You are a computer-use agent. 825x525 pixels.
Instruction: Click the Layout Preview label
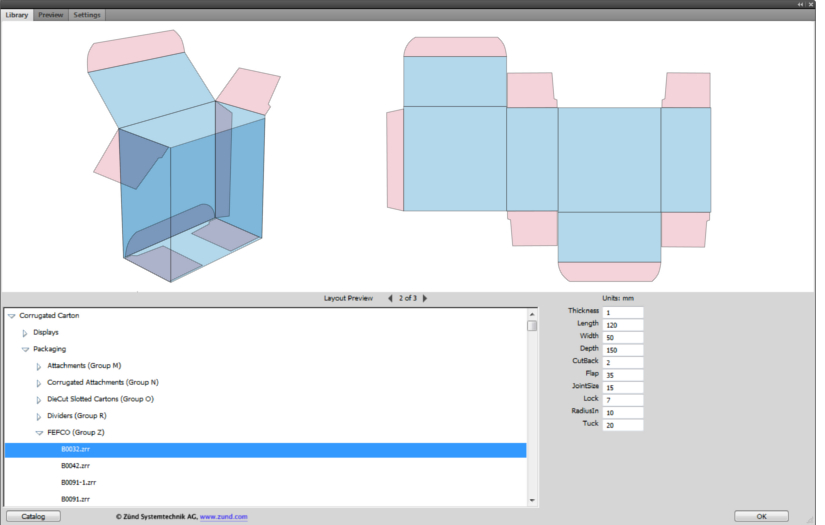coord(348,298)
